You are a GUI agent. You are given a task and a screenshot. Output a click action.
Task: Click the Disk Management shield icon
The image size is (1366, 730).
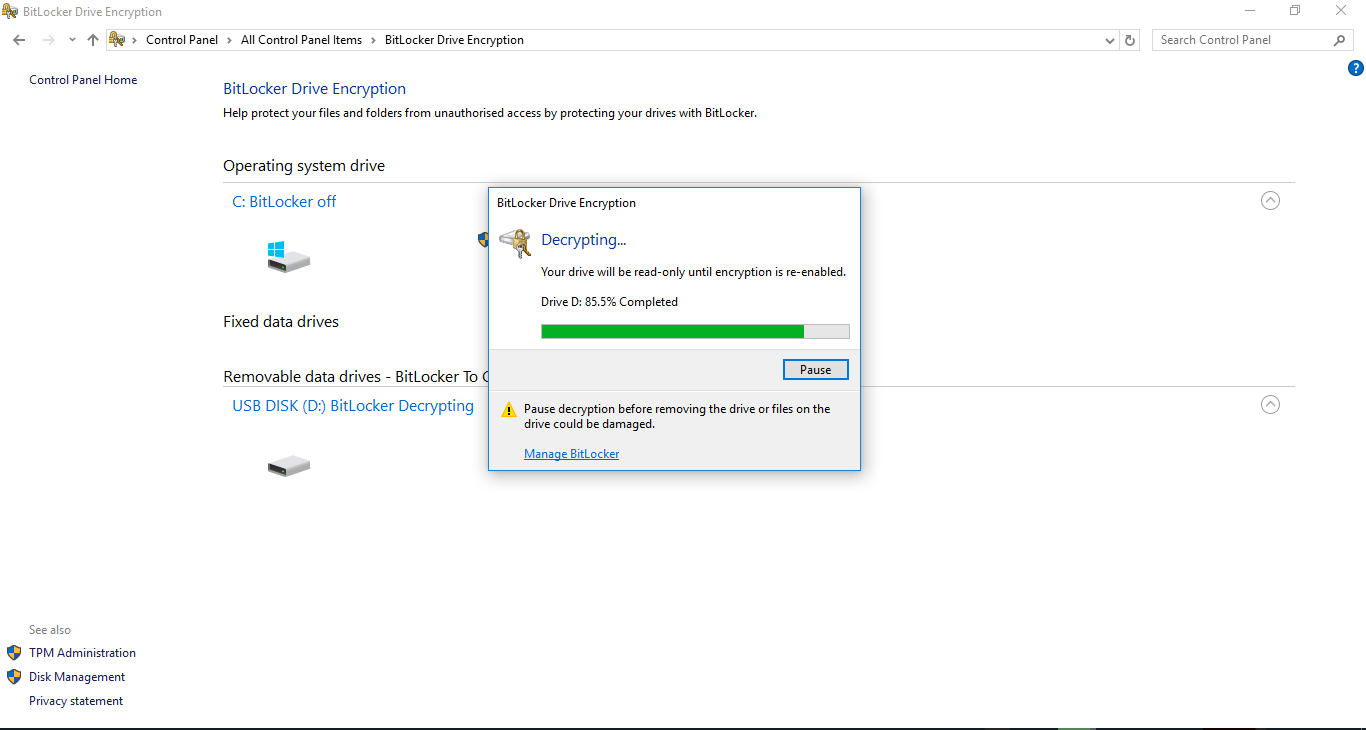tap(14, 677)
